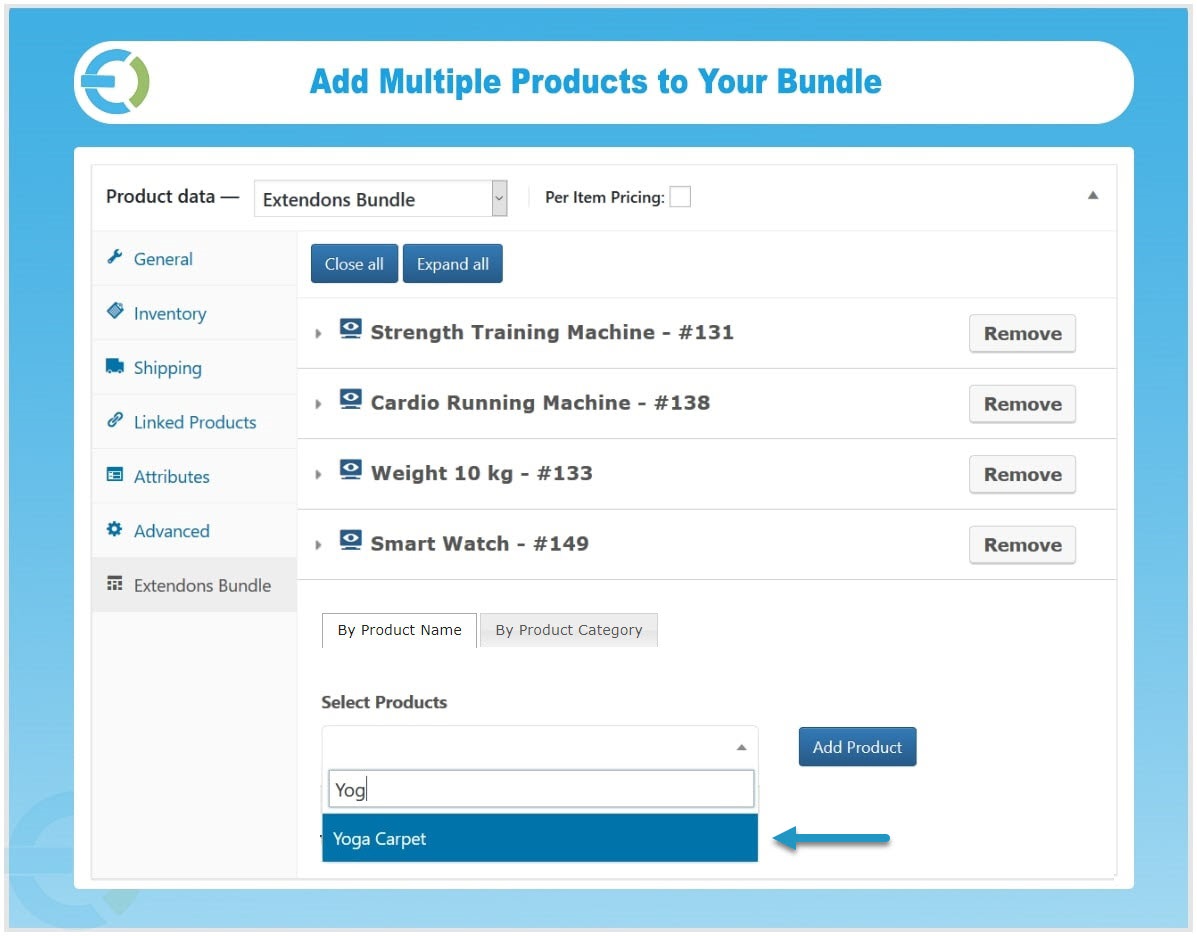Select the Attributes panel icon
This screenshot has height=936, width=1197.
115,476
